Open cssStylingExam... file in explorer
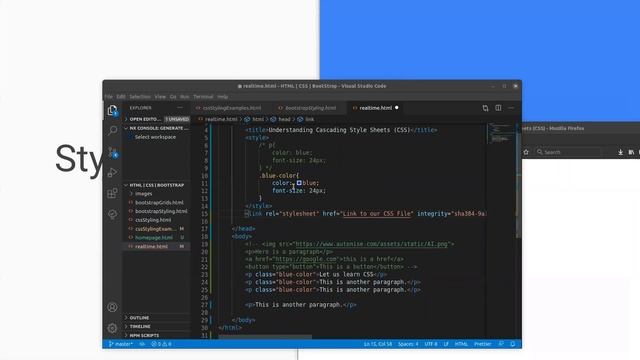 click(x=157, y=229)
